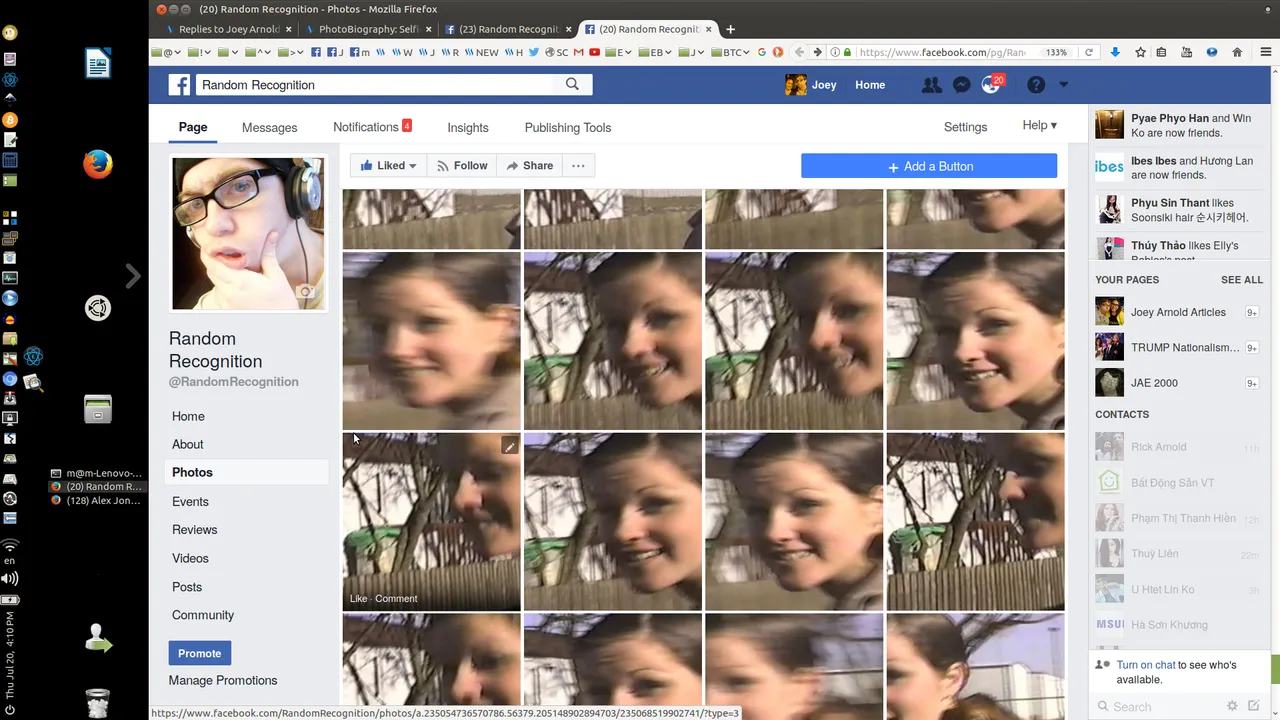Open the Messages page tab
Screen dimensions: 1280x720
(269, 127)
